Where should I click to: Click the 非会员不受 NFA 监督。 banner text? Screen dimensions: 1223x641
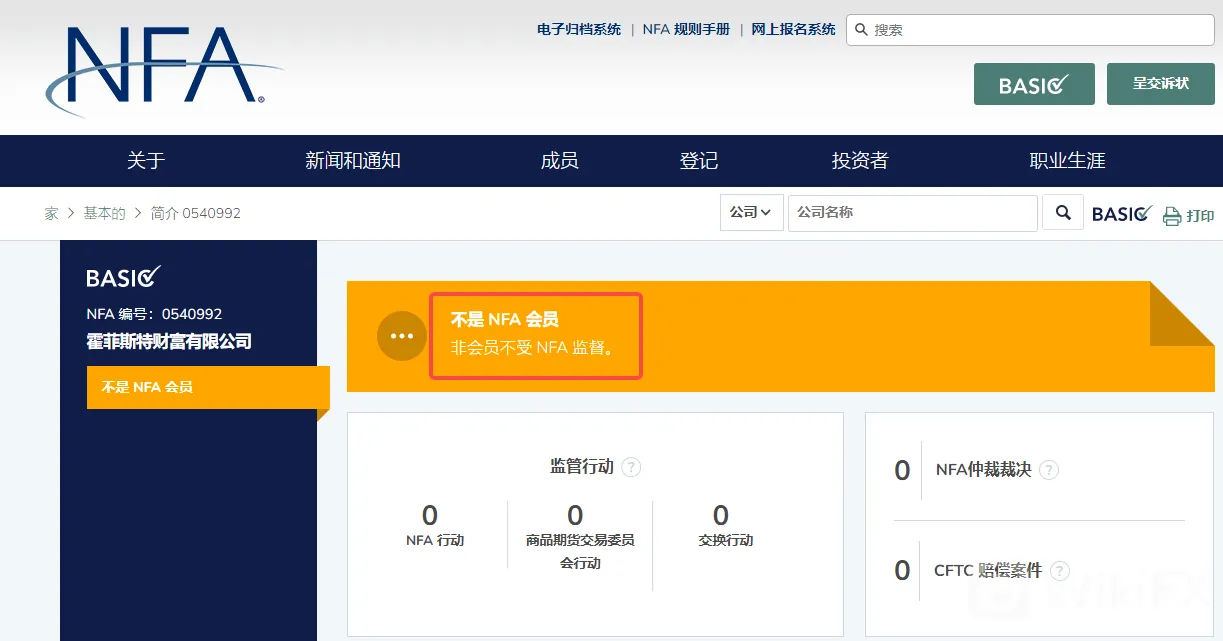tap(531, 348)
